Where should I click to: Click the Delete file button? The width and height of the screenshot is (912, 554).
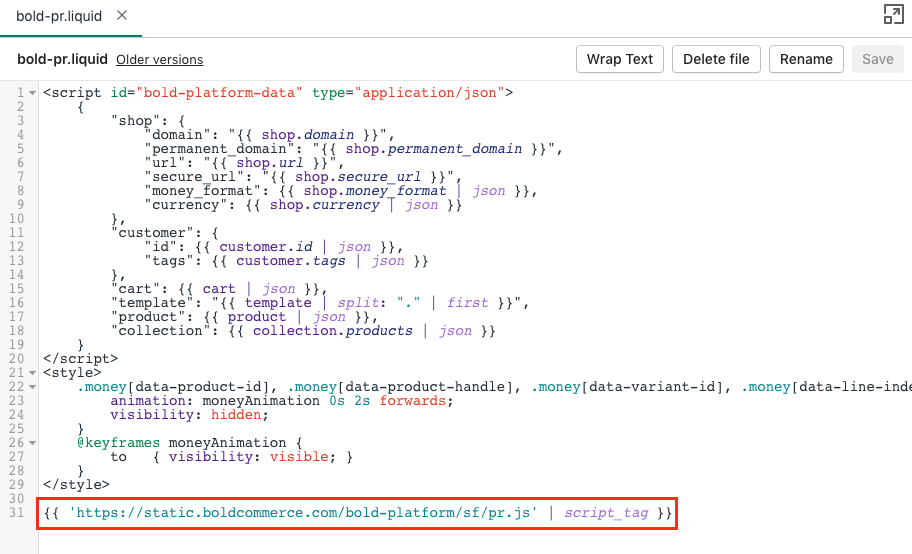[716, 59]
